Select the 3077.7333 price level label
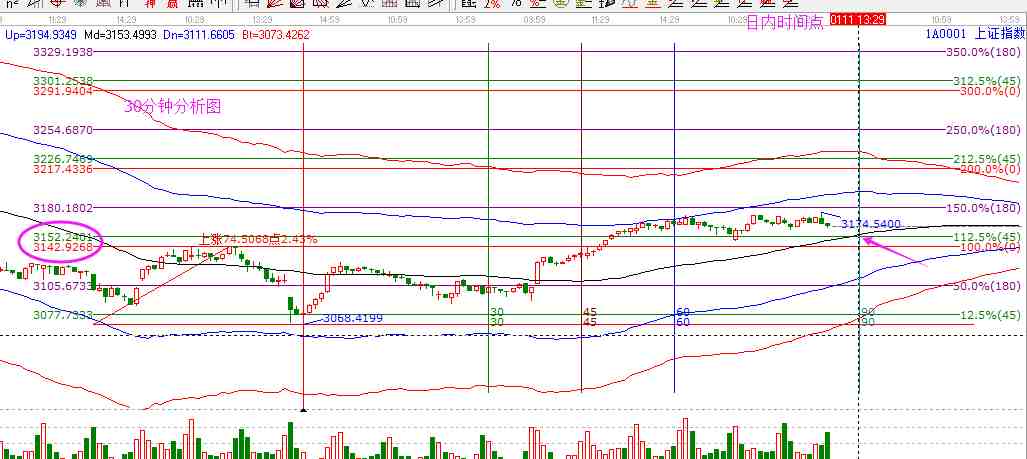Viewport: 1027px width, 459px height. 64,315
